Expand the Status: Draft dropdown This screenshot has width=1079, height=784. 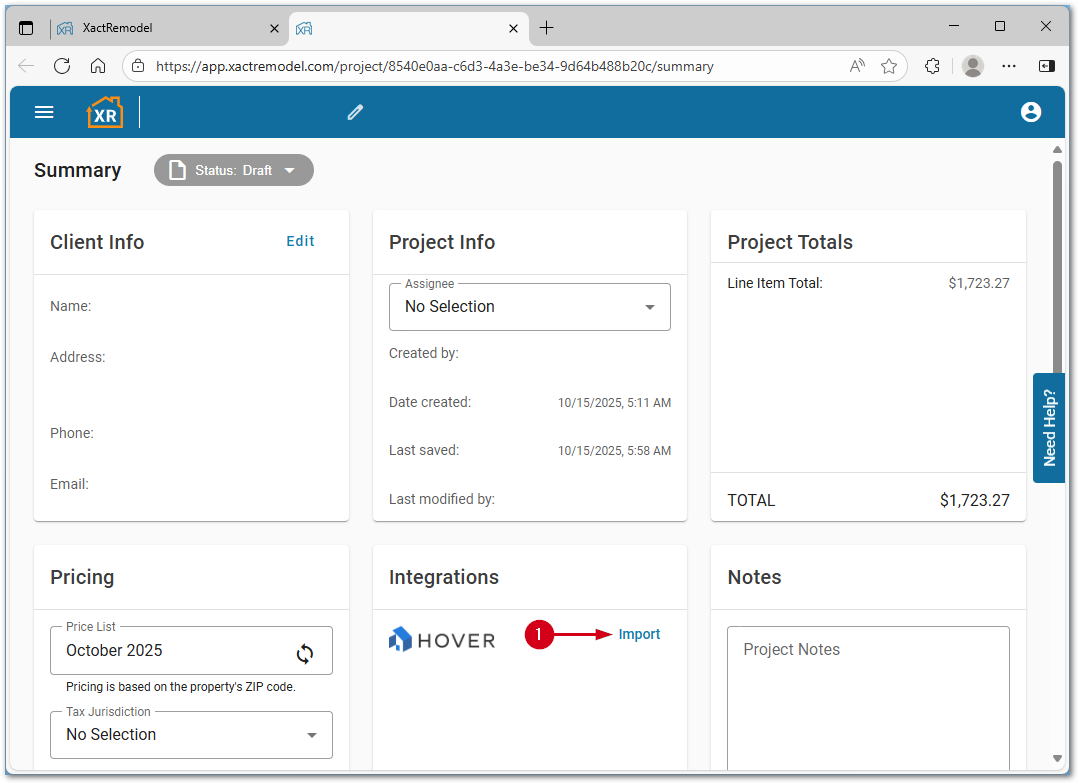pos(234,170)
